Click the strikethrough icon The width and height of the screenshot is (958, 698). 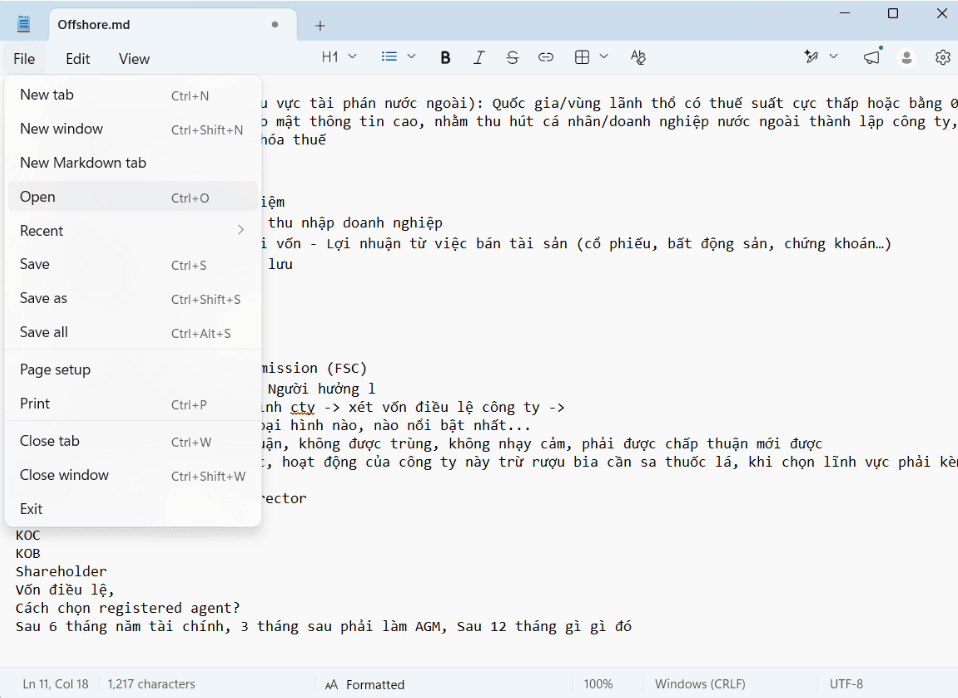[513, 57]
